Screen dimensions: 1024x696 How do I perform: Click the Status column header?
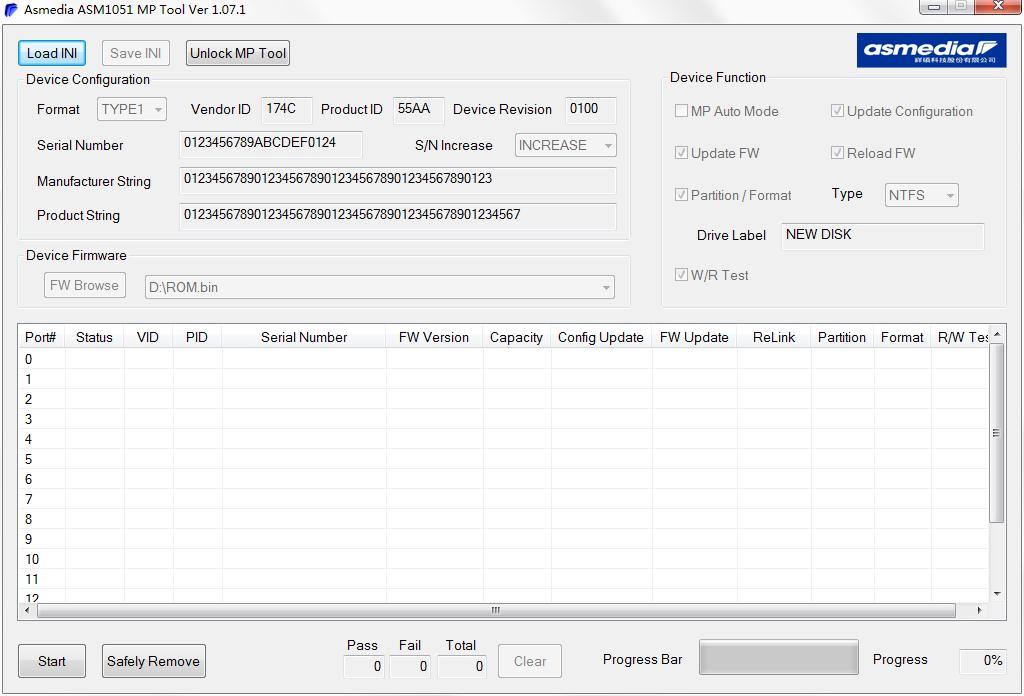[95, 338]
